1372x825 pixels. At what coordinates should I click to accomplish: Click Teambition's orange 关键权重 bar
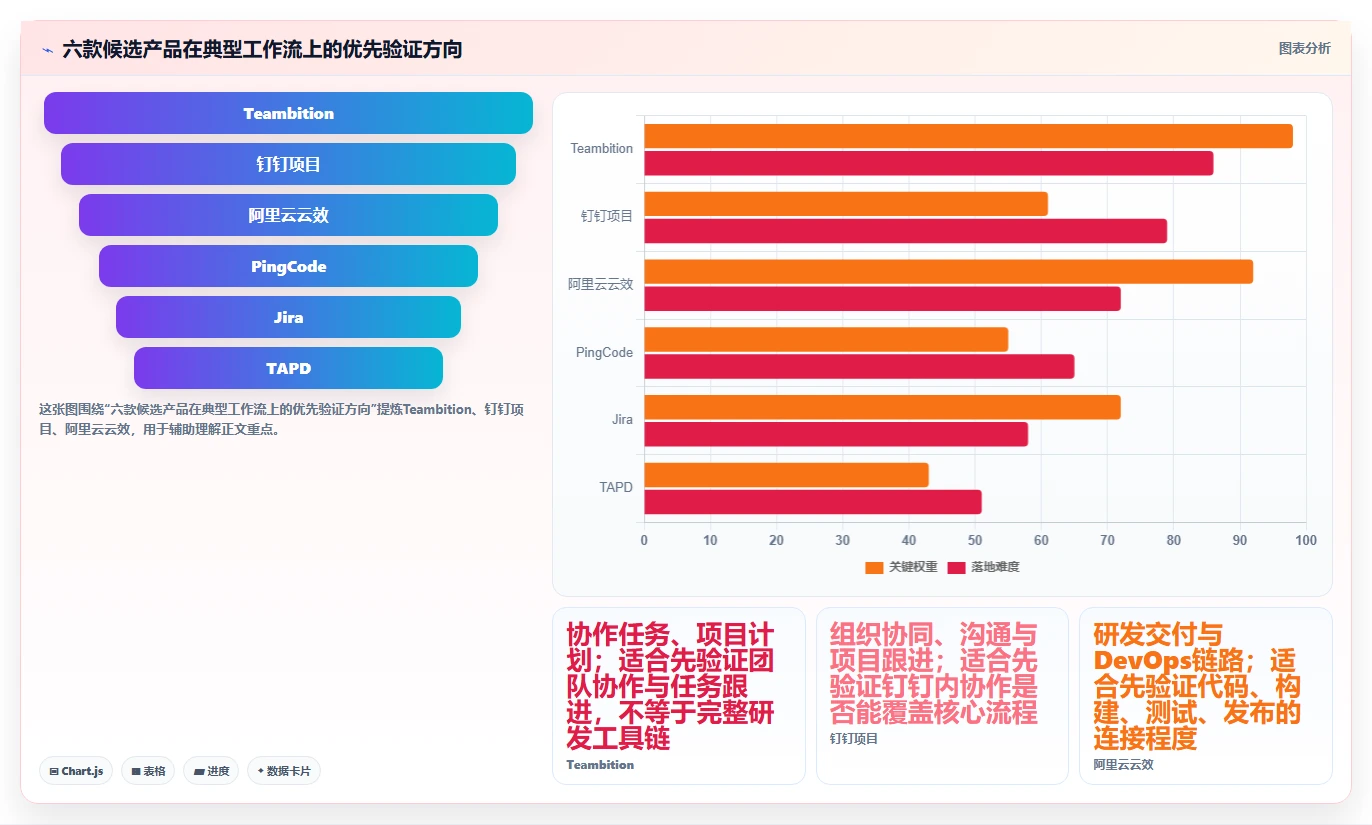coord(968,136)
